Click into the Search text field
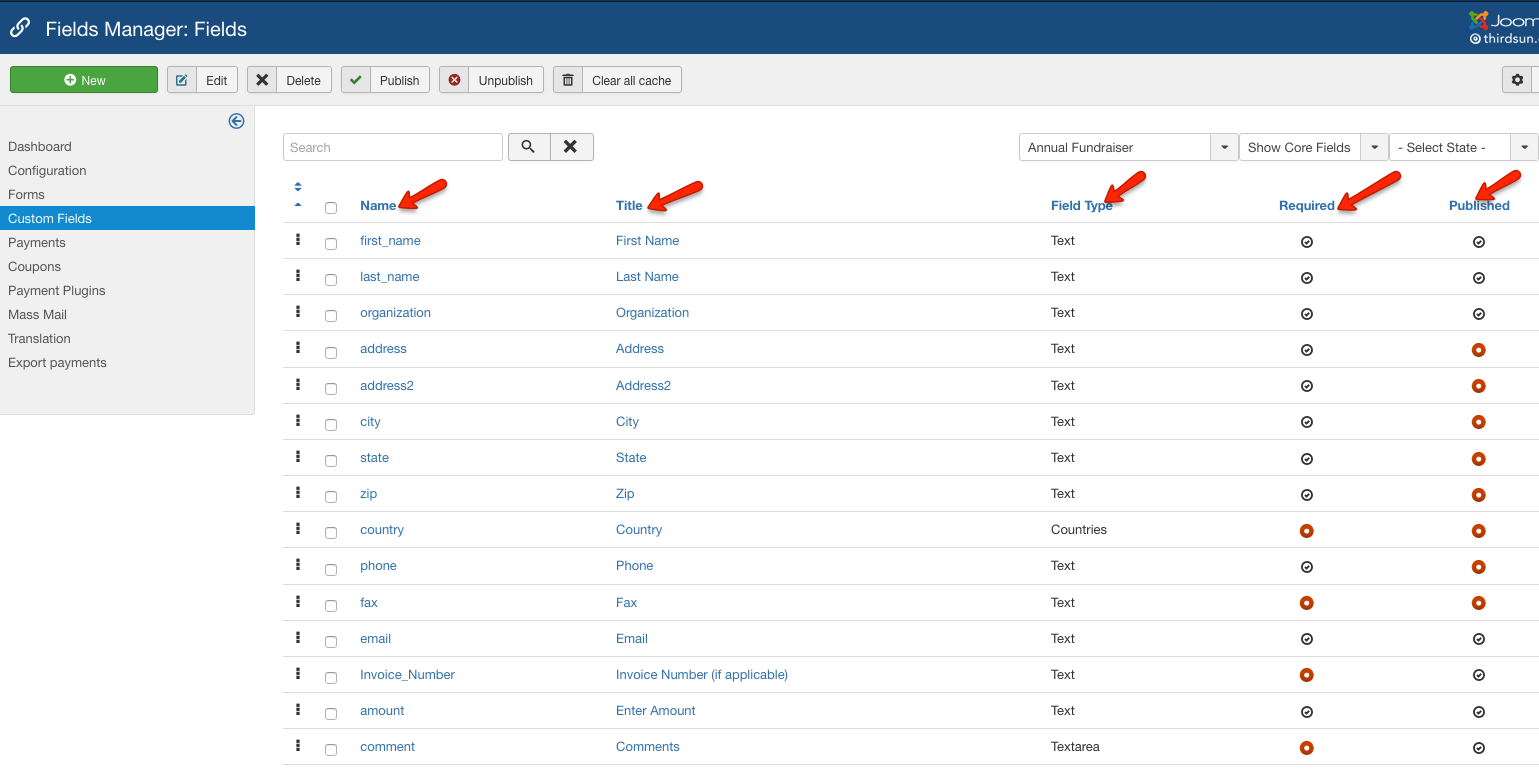The image size is (1539, 769). [392, 147]
